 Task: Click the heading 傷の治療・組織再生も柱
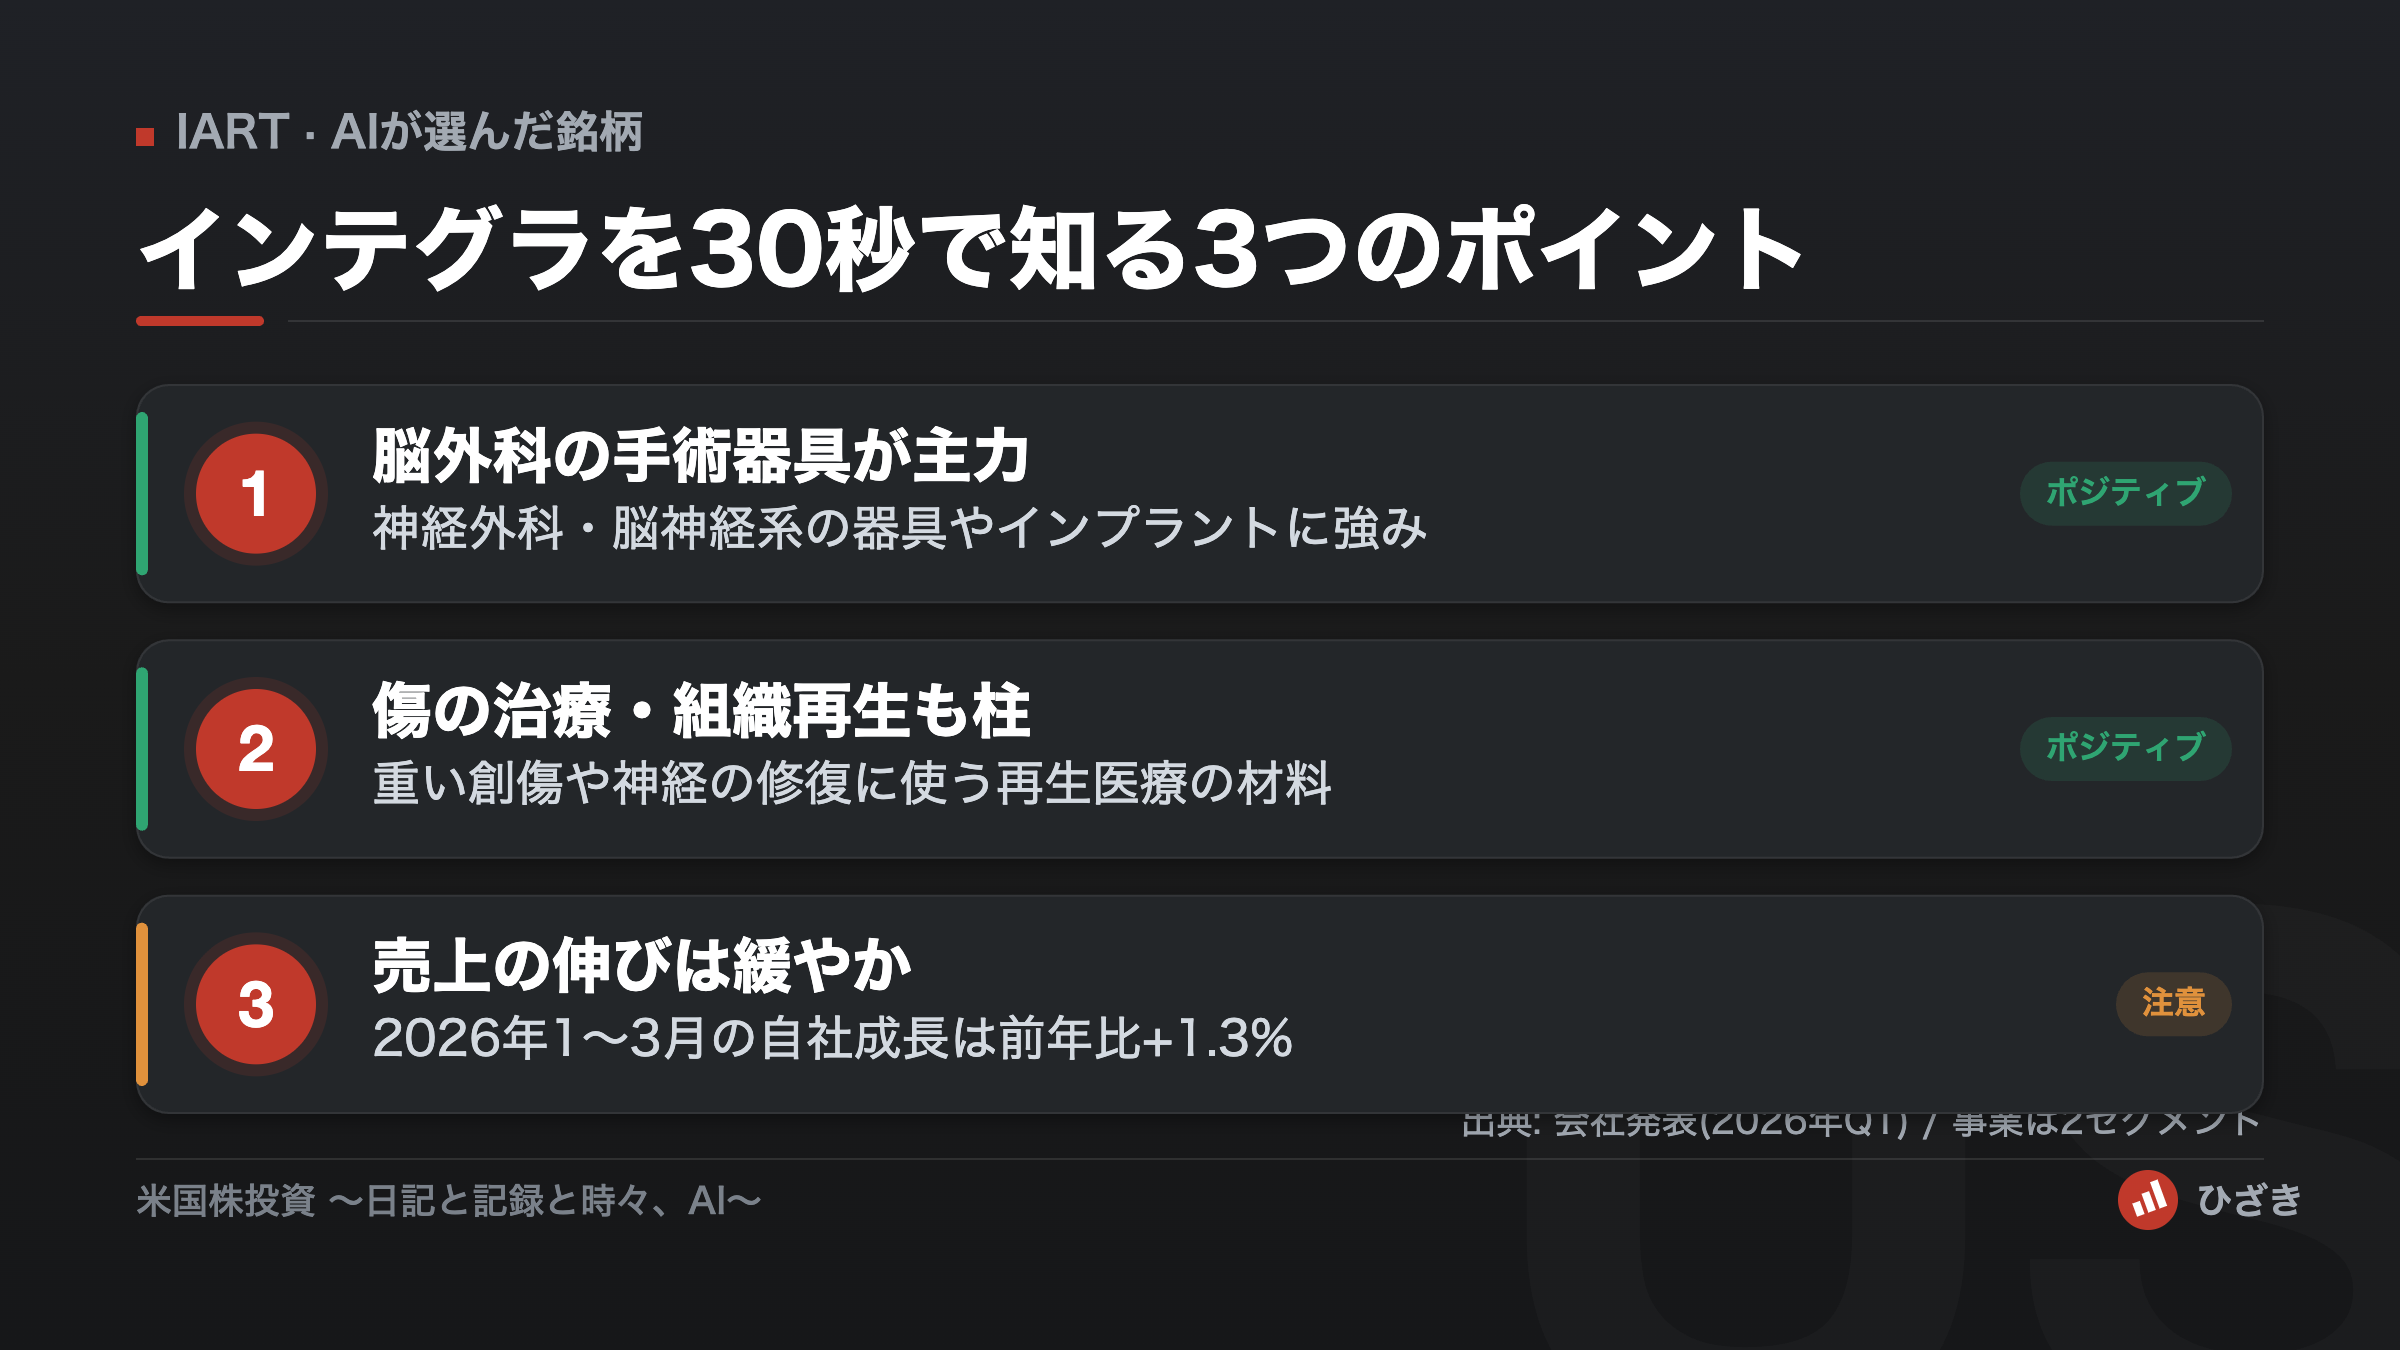point(701,711)
